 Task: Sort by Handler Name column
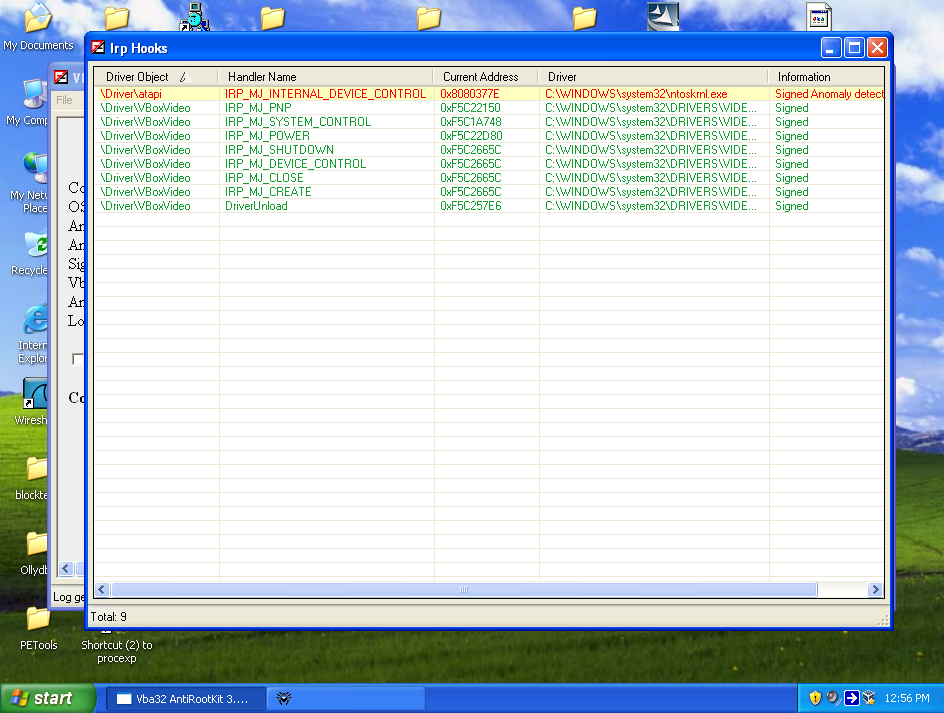tap(326, 77)
